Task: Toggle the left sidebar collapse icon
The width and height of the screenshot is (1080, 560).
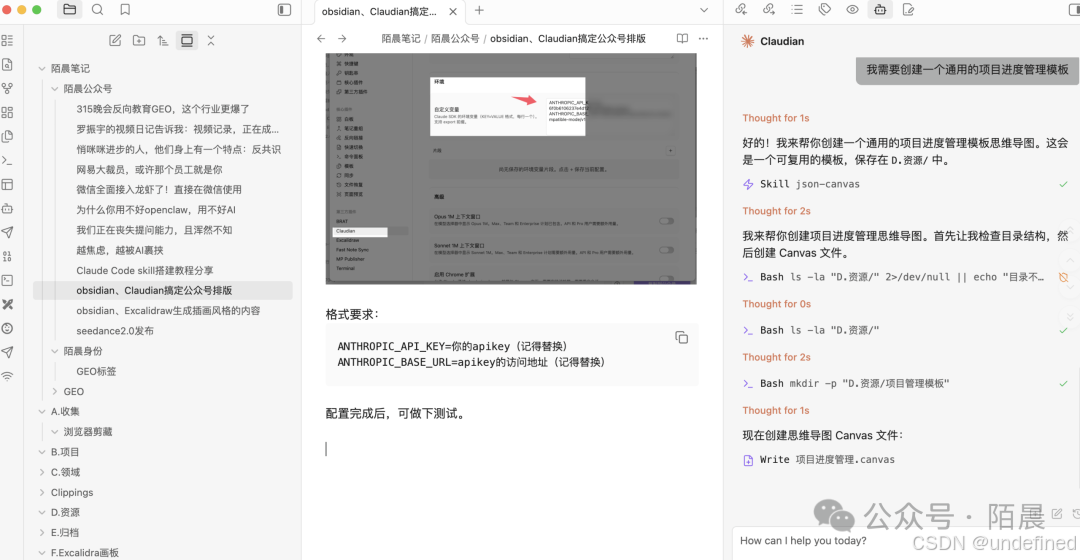Action: click(x=284, y=10)
